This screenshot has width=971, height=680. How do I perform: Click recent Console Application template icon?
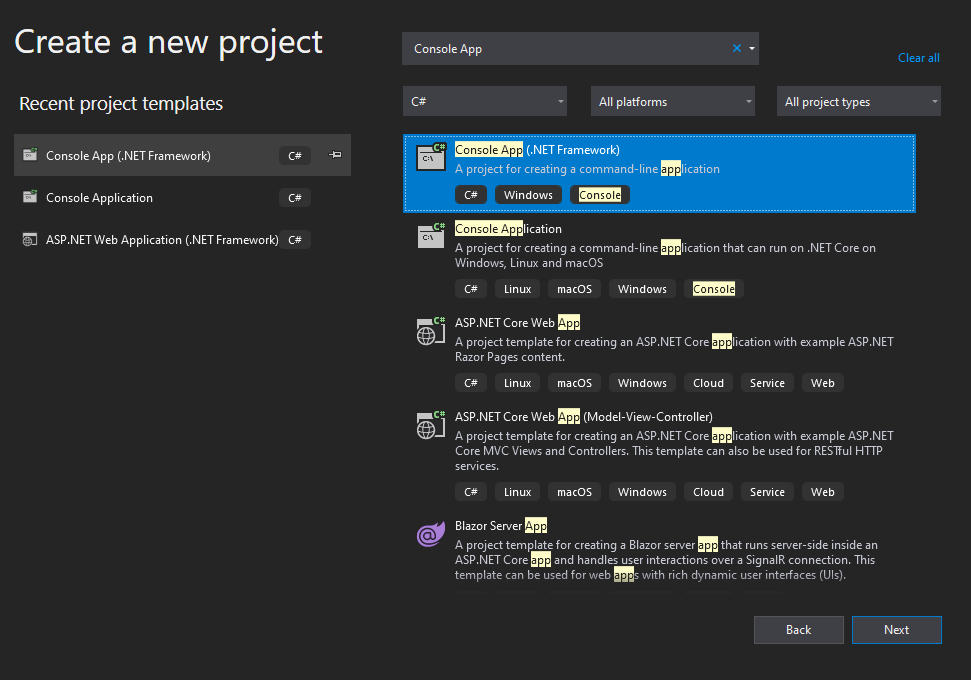click(x=30, y=197)
